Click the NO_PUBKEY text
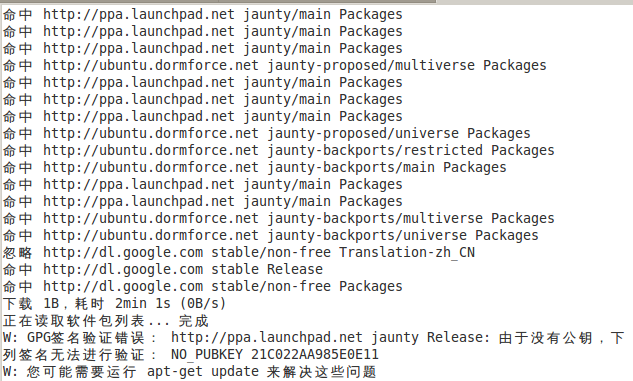 tap(207, 355)
